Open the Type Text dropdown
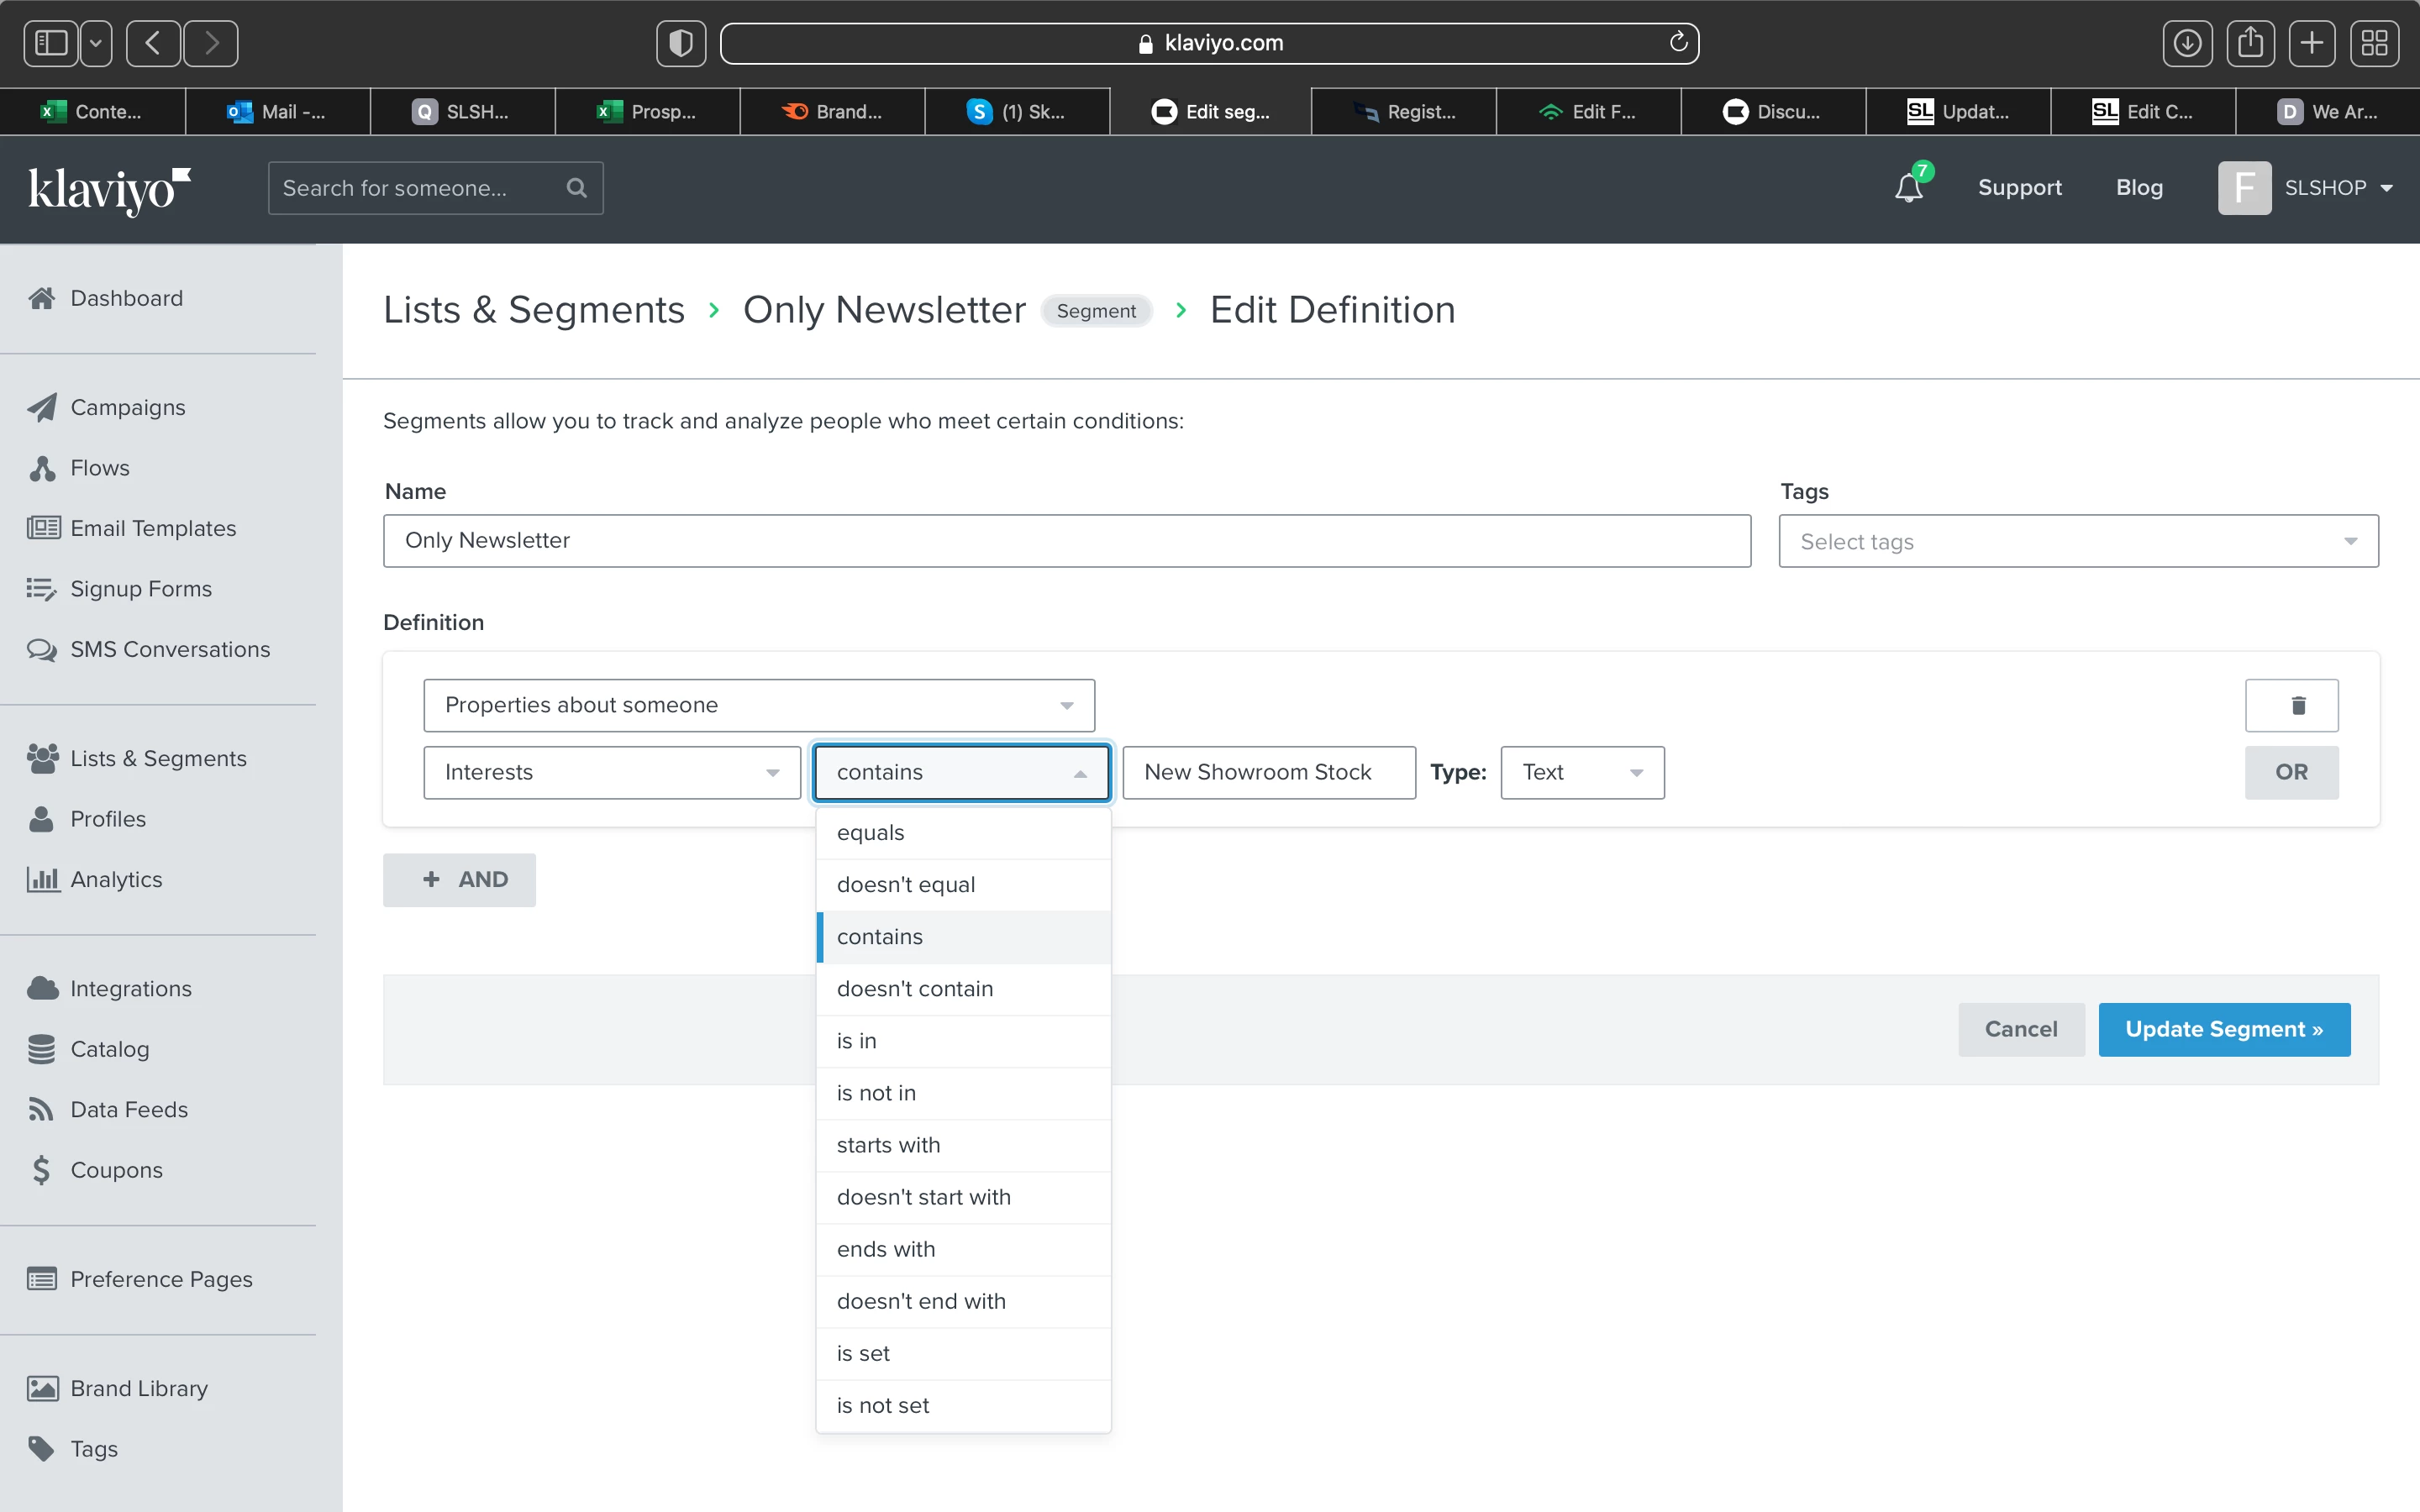The image size is (2420, 1512). tap(1581, 772)
